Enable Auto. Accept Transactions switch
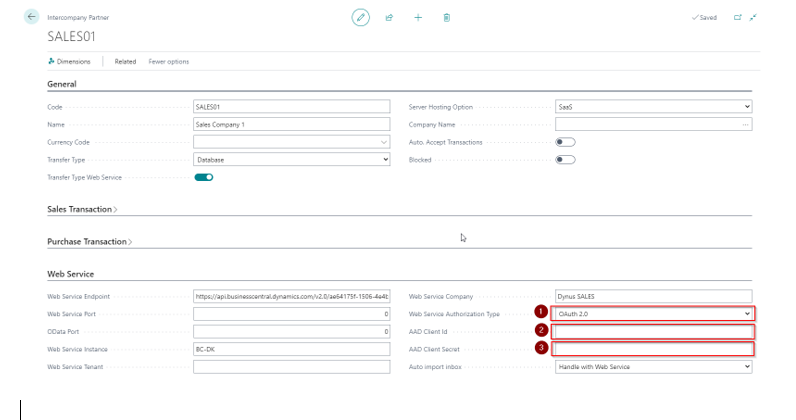Screen dimensions: 796x420 point(565,142)
